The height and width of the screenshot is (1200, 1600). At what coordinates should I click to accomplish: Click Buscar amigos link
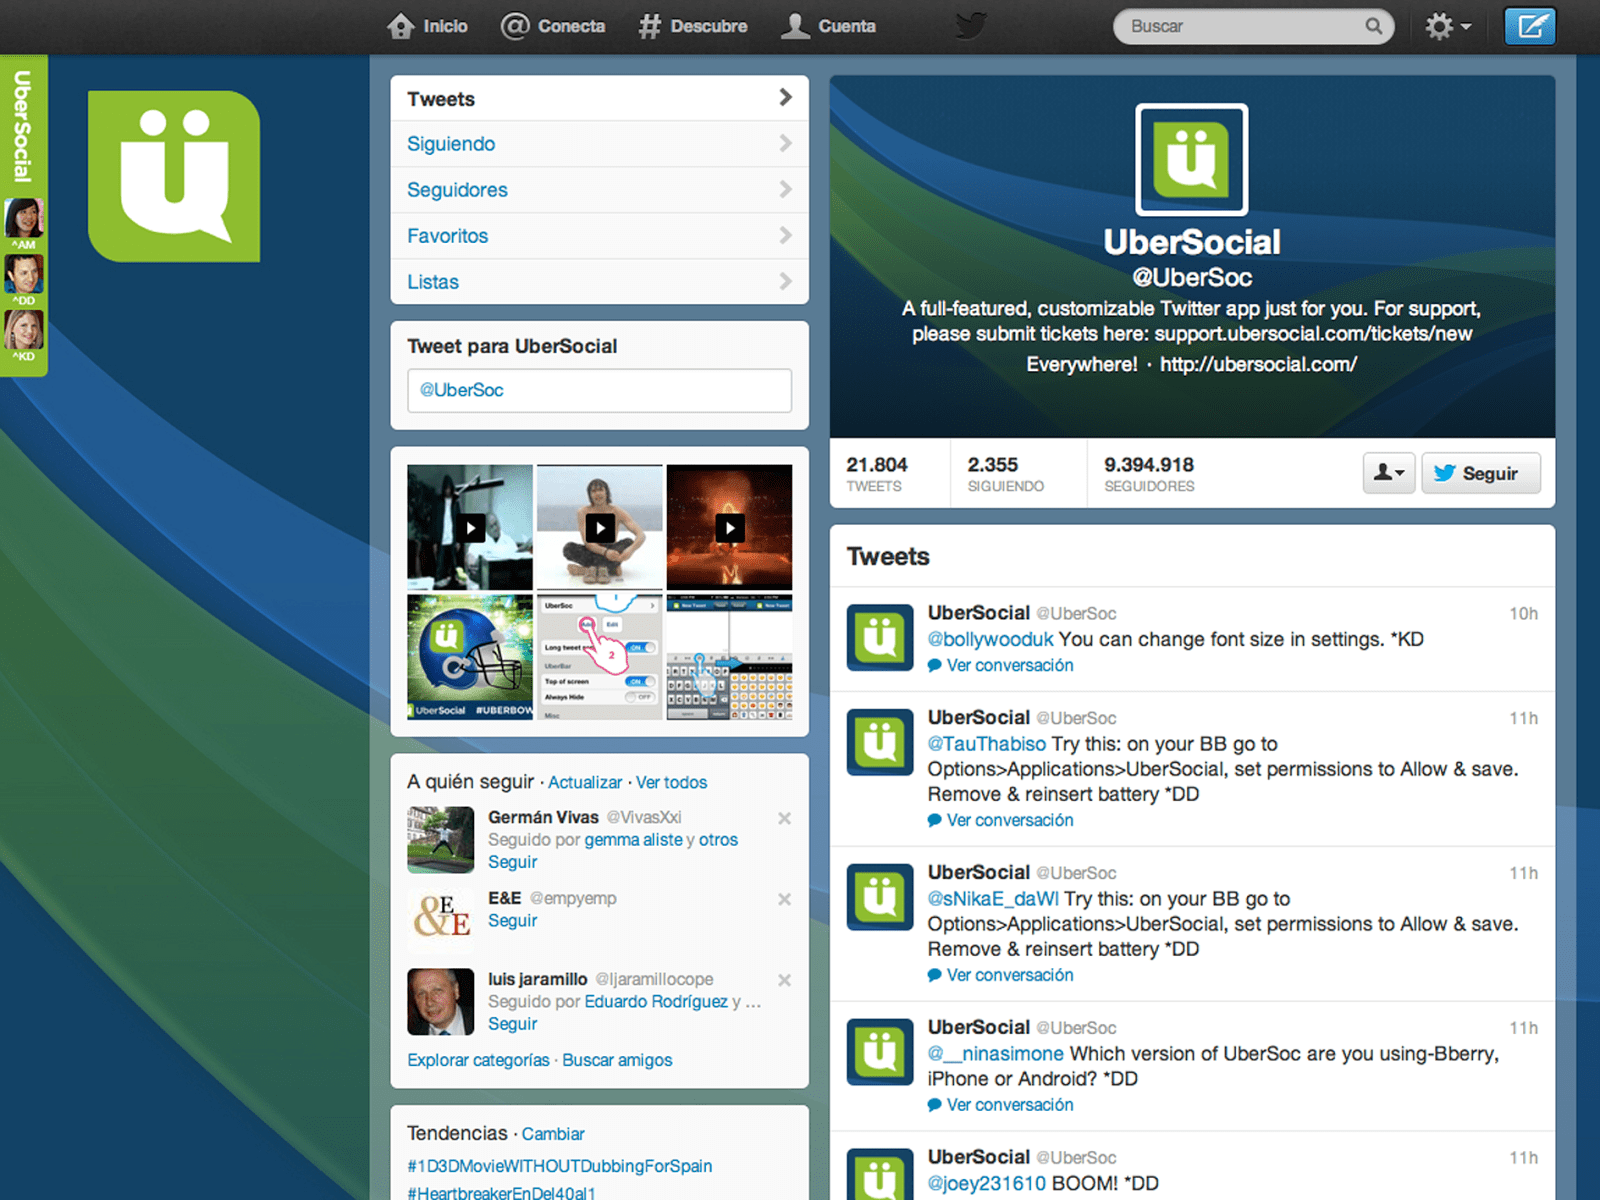pos(617,1060)
